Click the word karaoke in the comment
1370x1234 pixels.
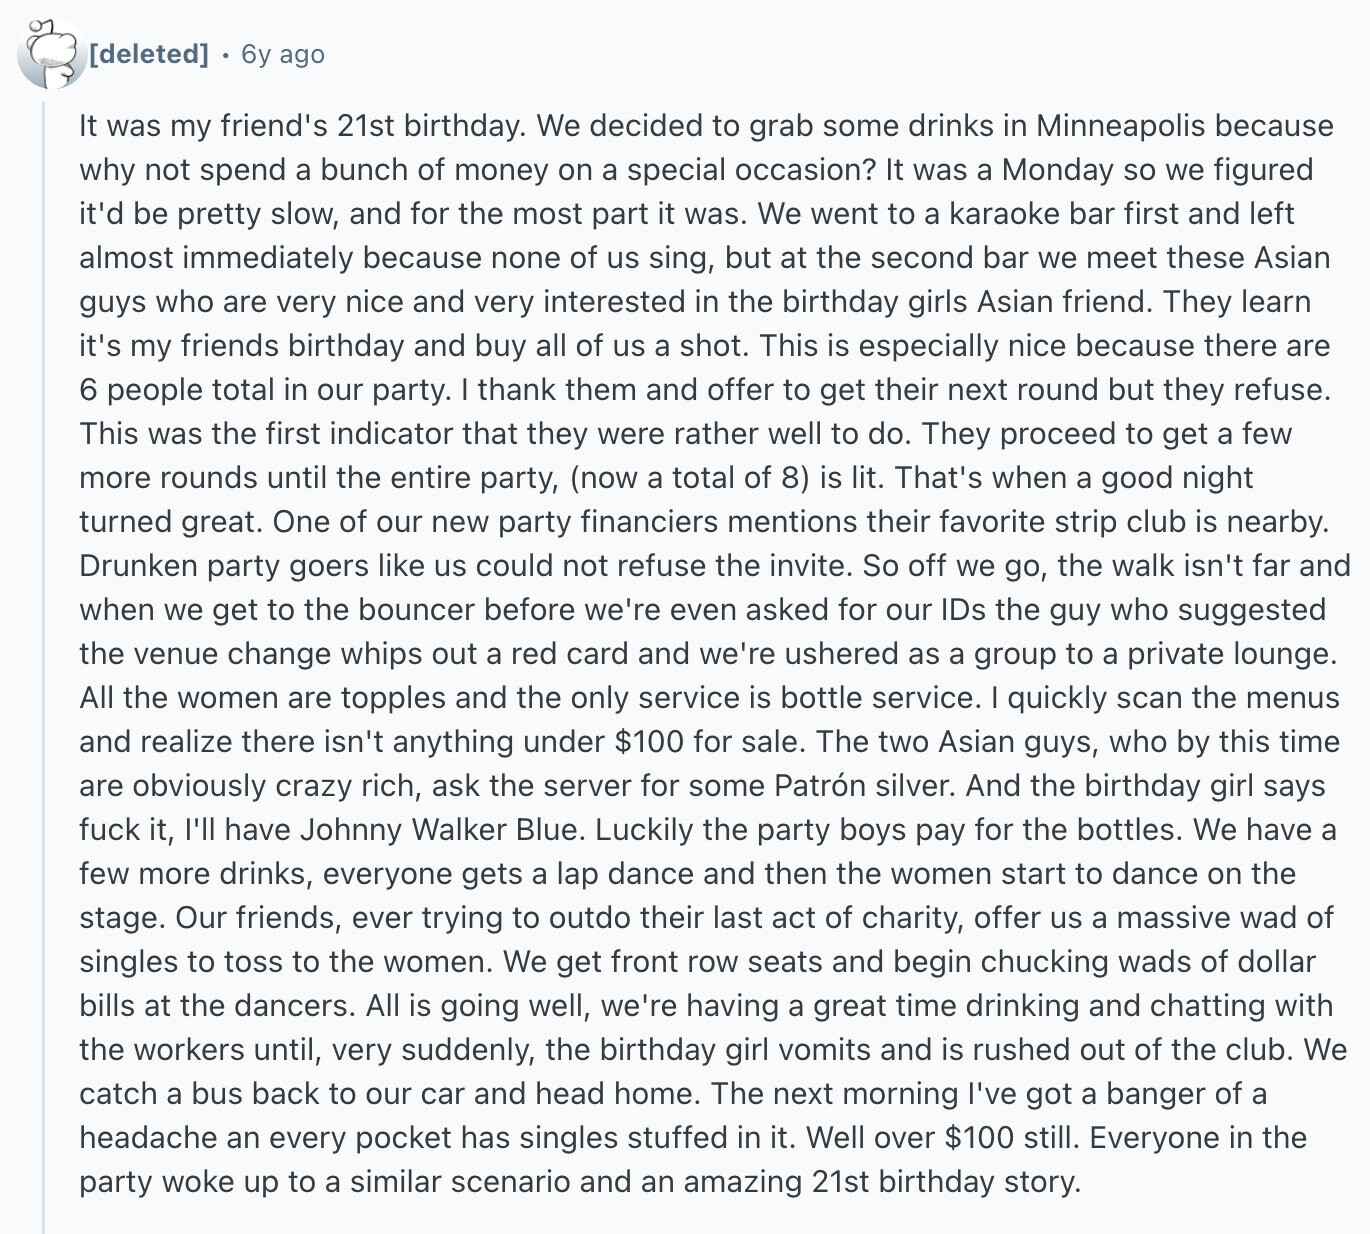1006,213
